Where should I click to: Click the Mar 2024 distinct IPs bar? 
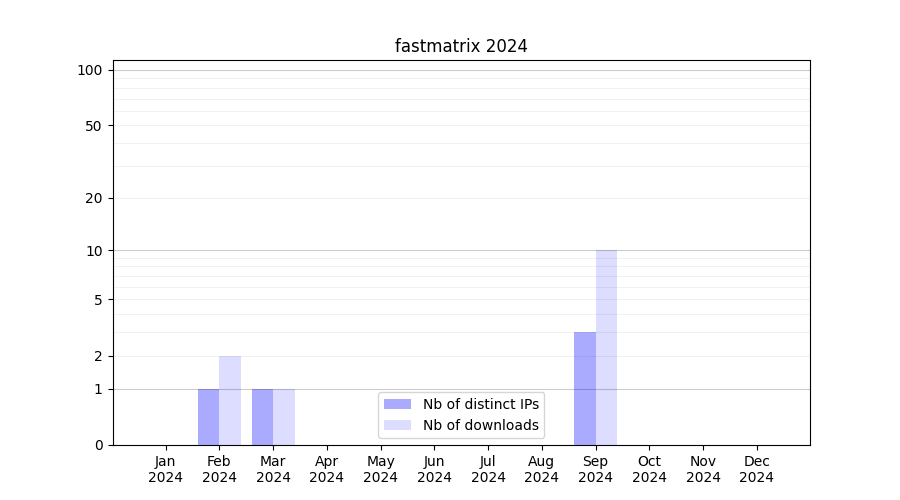pos(262,417)
